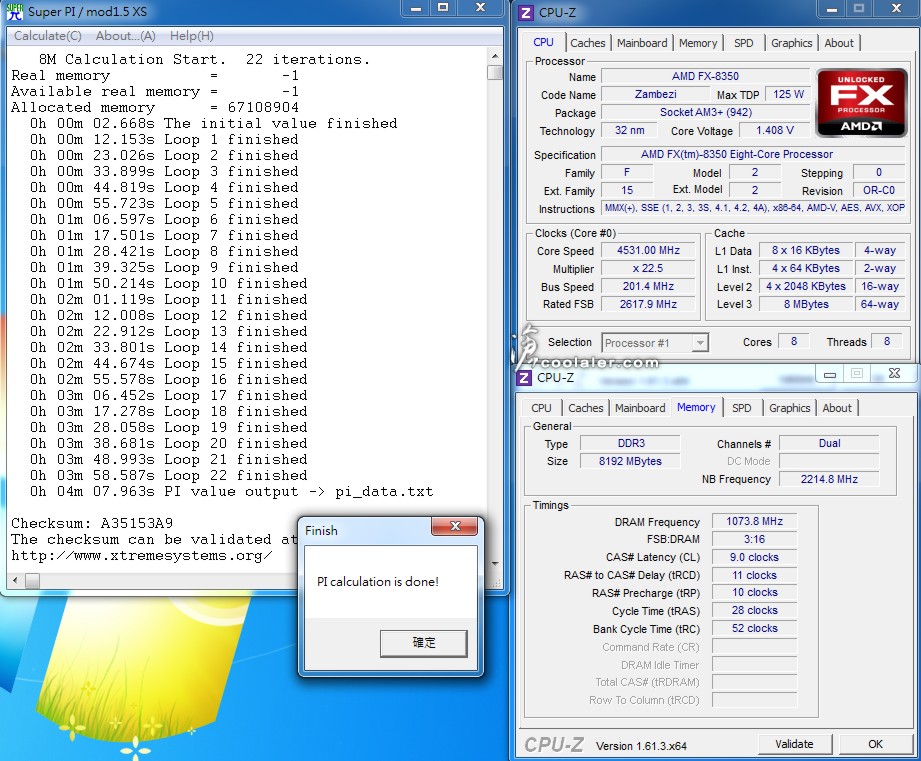Screen dimensions: 921x761
Task: Click the Core Speed value 4531.00 MHz
Action: coord(648,251)
